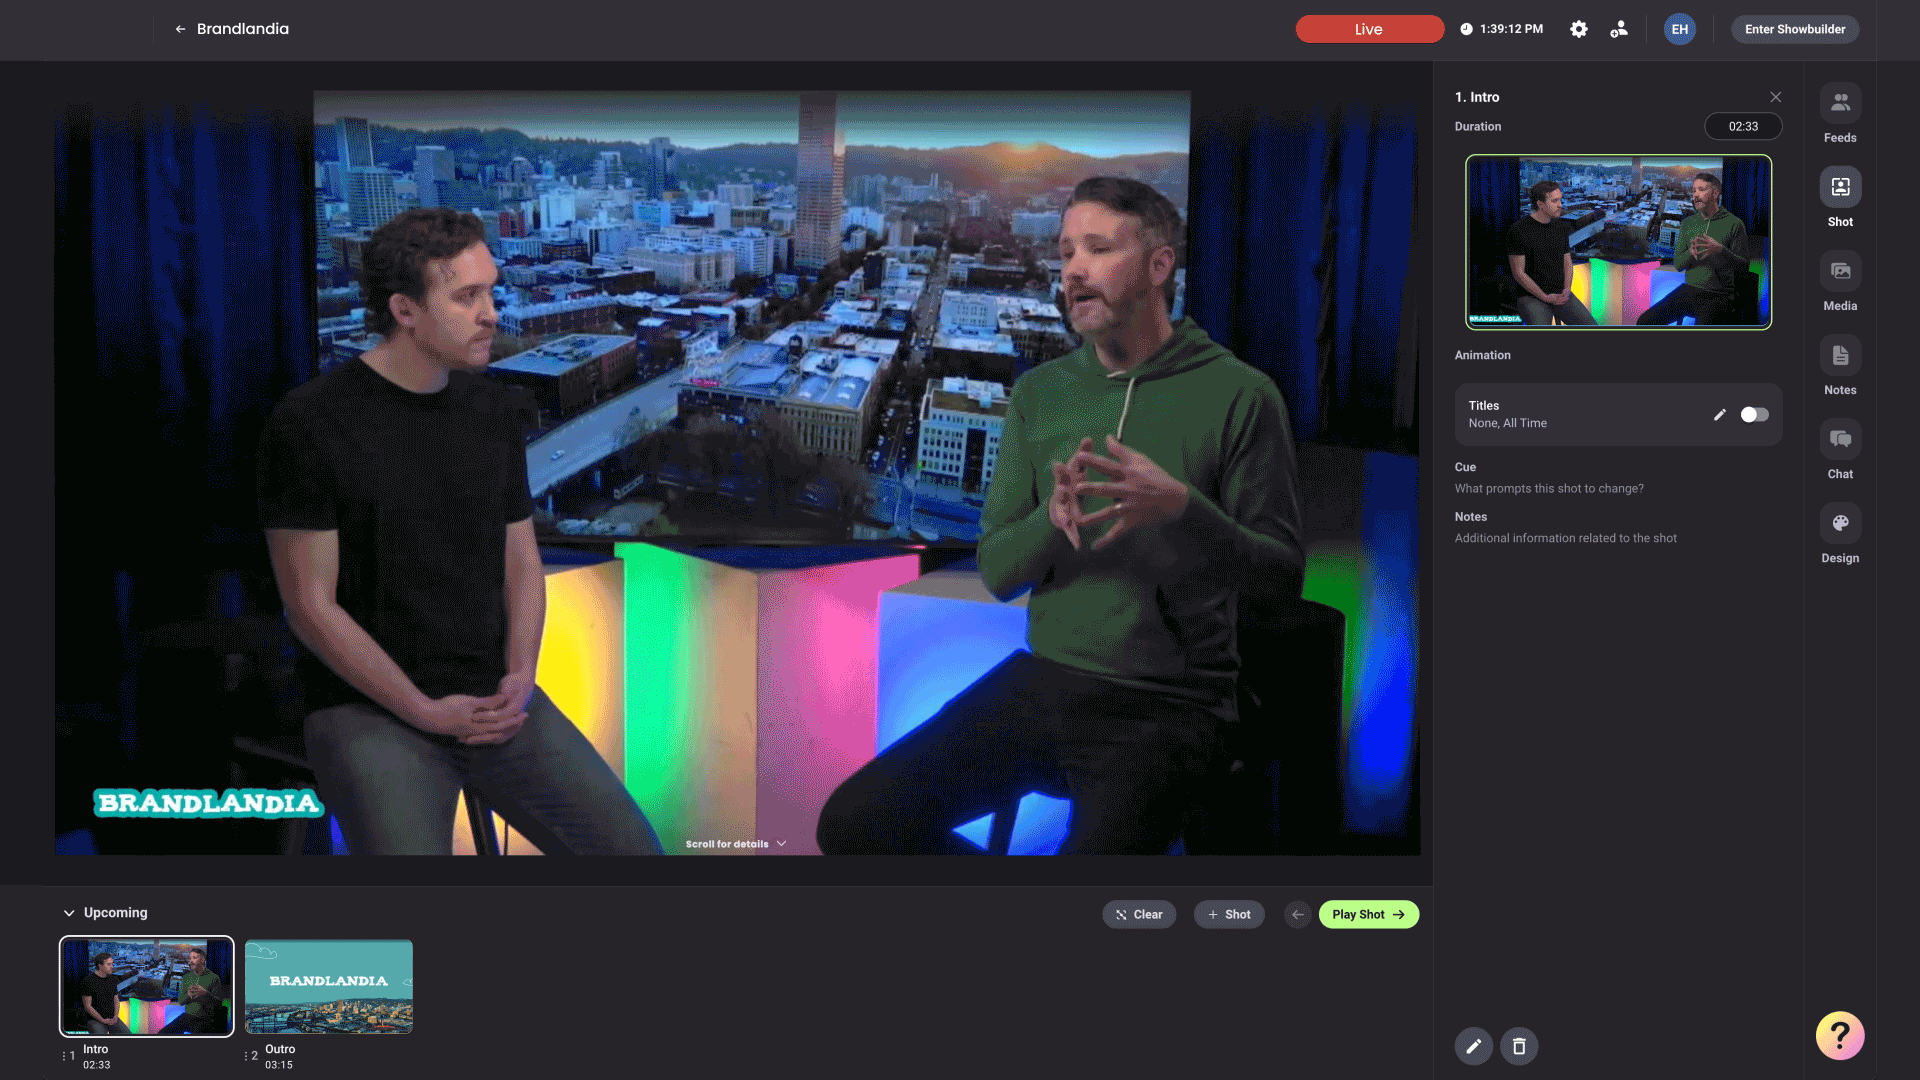This screenshot has width=1920, height=1080.
Task: Edit Titles with the pencil icon
Action: click(1719, 414)
